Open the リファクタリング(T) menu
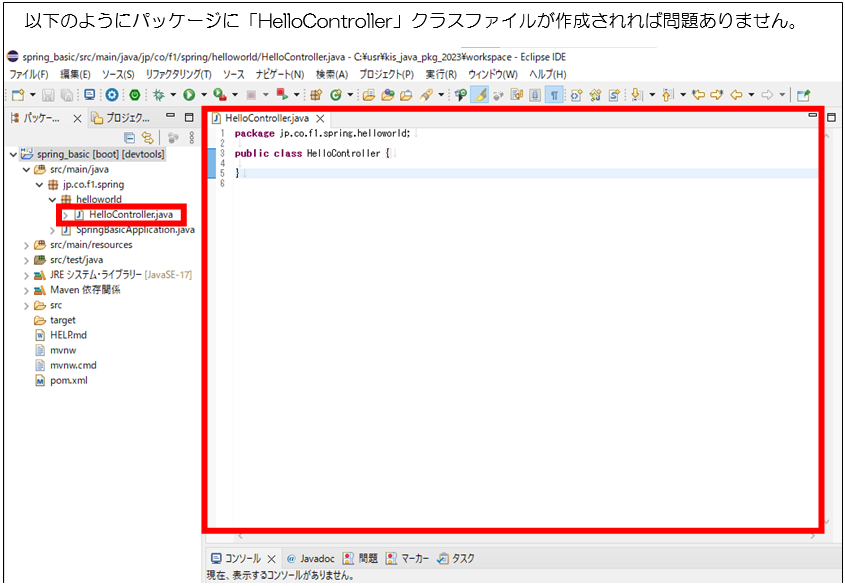 (178, 74)
